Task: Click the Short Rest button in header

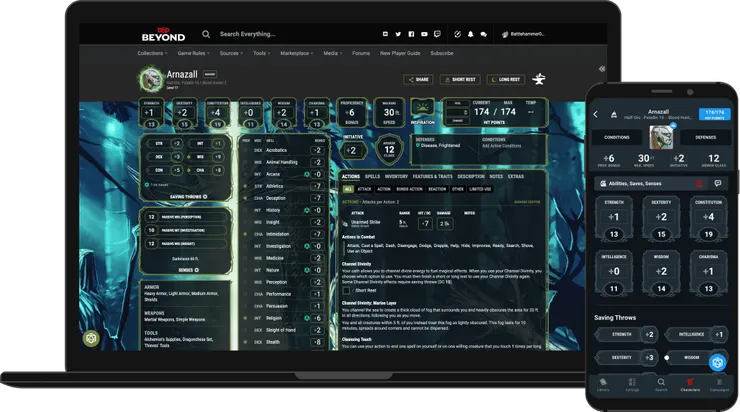Action: coord(460,80)
